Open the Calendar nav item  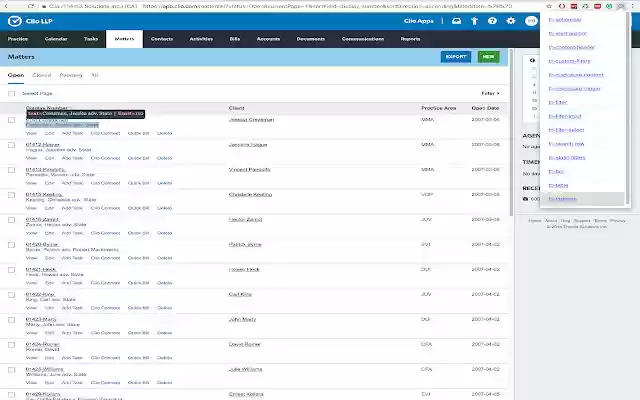[56, 39]
